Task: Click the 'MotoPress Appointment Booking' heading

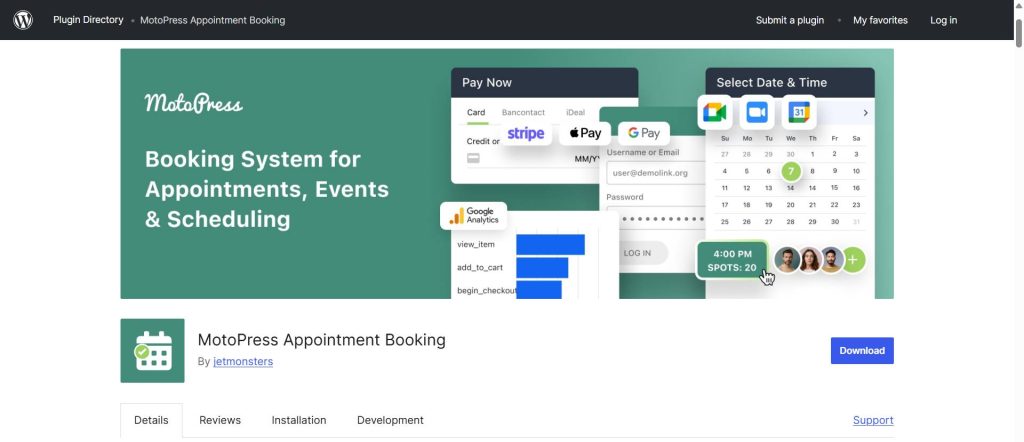Action: click(x=321, y=339)
